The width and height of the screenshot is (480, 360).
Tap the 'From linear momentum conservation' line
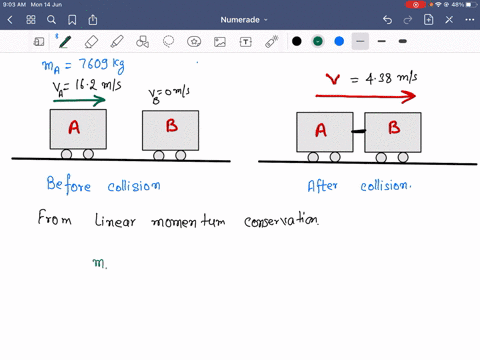coord(178,219)
